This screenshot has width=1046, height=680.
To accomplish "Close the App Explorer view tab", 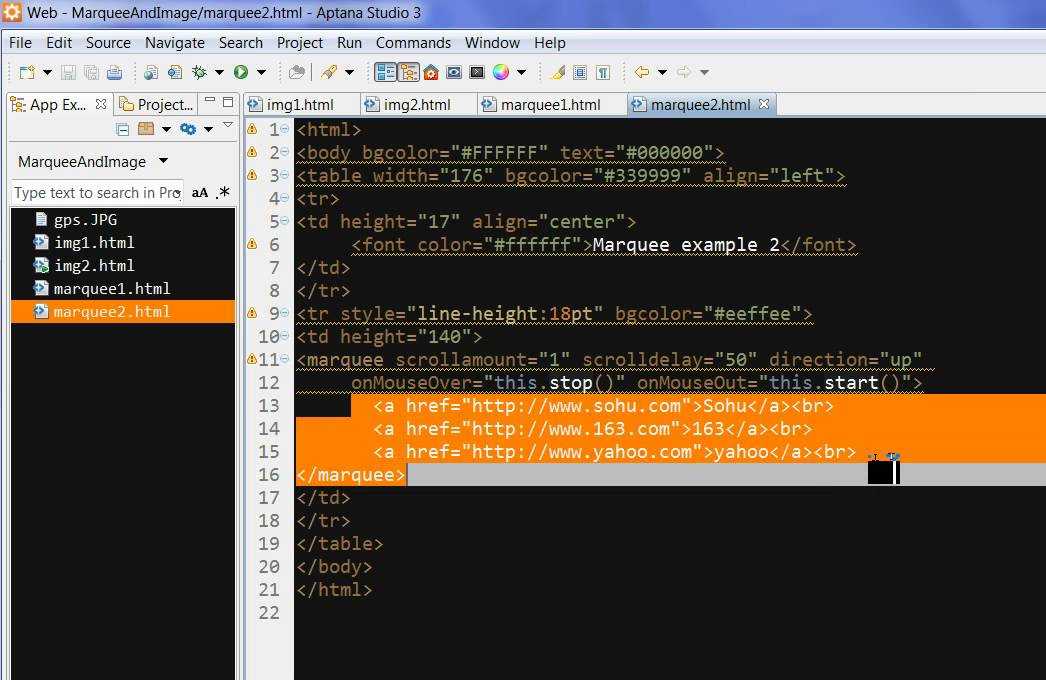I will click(101, 104).
